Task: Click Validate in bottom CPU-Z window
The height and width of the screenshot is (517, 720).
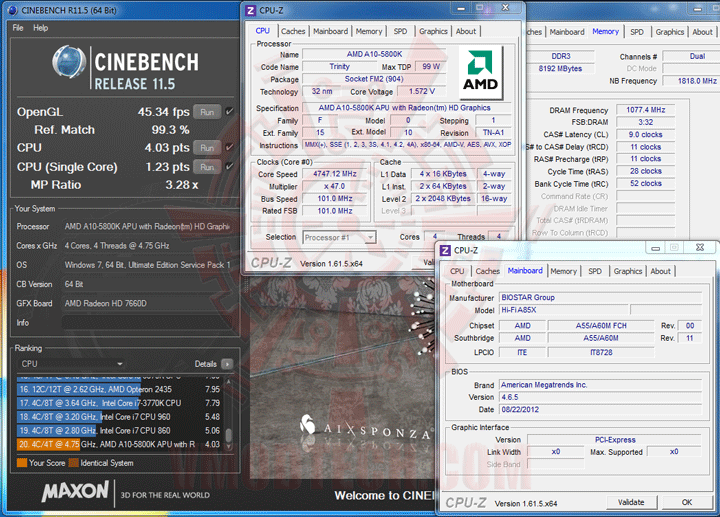Action: (631, 502)
